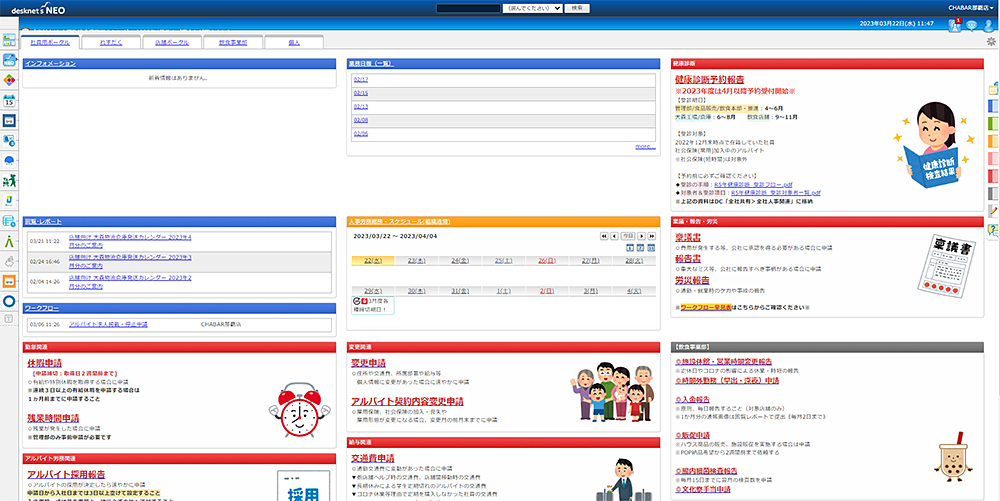The width and height of the screenshot is (1000, 501).
Task: Open the 3月度 schedule event on 29th
Action: click(373, 305)
